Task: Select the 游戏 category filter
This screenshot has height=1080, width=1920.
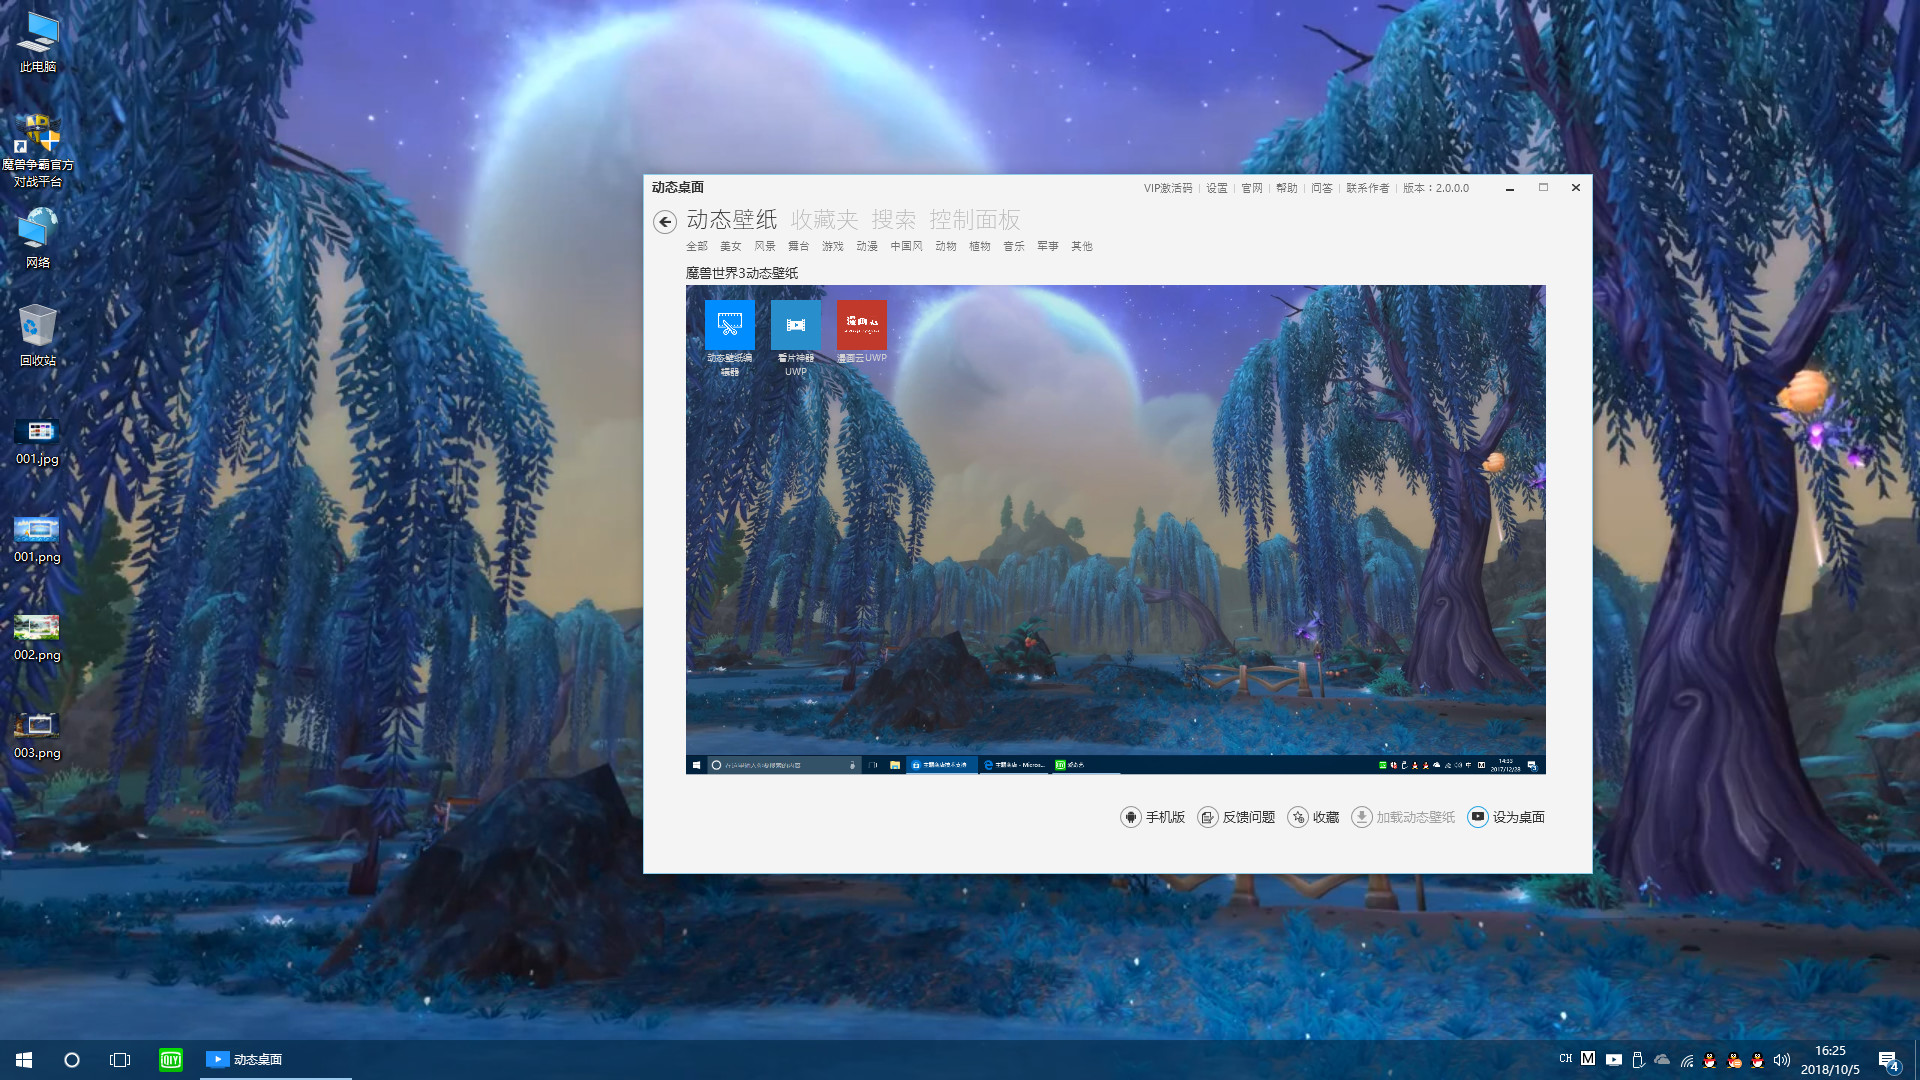Action: click(x=832, y=246)
